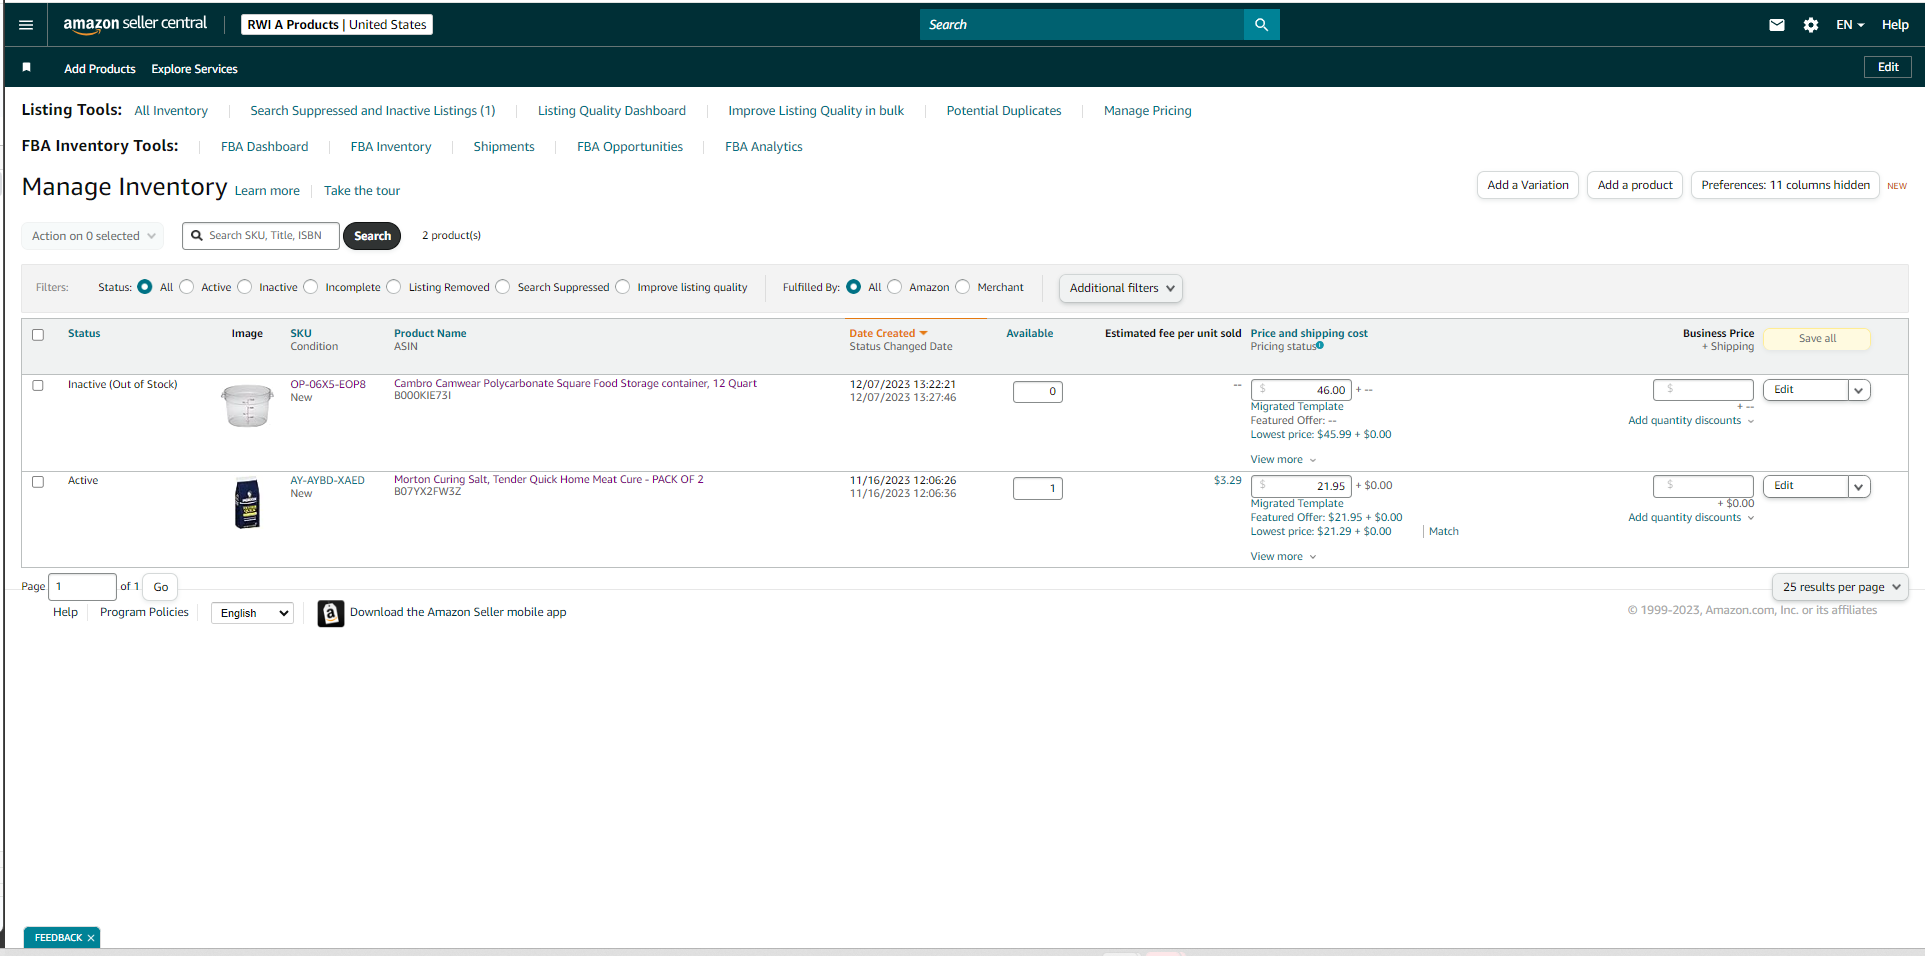1925x956 pixels.
Task: Select the Listing Removed status filter
Action: 394,287
